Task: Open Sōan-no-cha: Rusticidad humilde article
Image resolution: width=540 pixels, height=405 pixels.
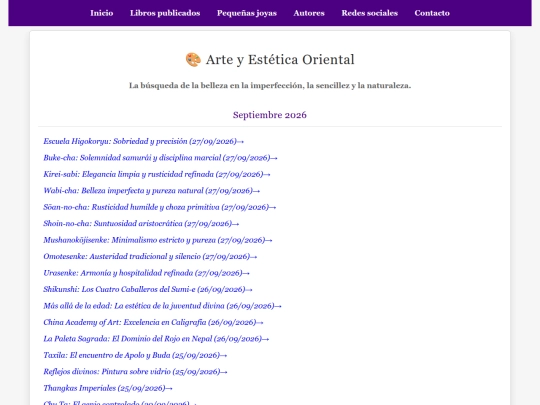Action: (x=160, y=207)
